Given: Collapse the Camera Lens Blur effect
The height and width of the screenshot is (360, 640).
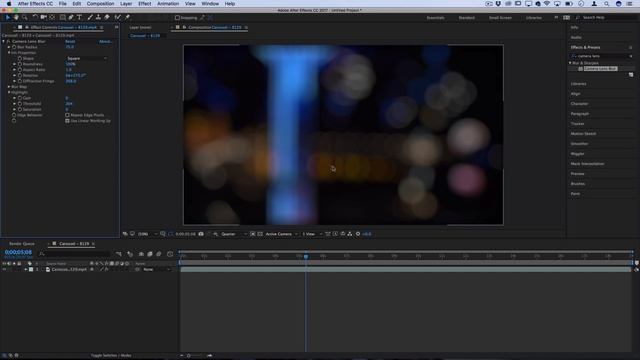Looking at the screenshot, I should (x=4, y=41).
